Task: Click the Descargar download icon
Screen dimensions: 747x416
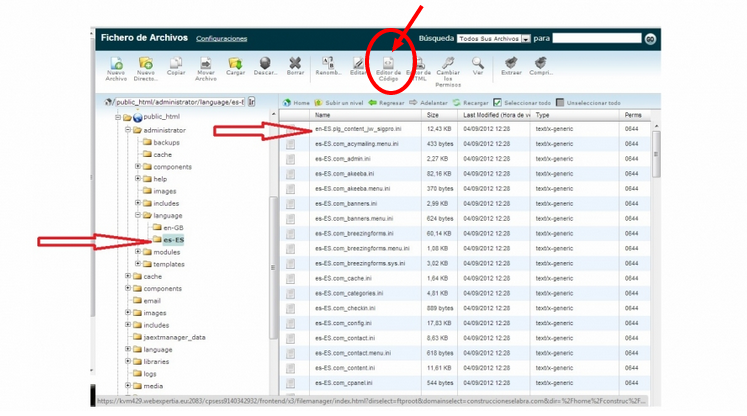Action: click(265, 63)
